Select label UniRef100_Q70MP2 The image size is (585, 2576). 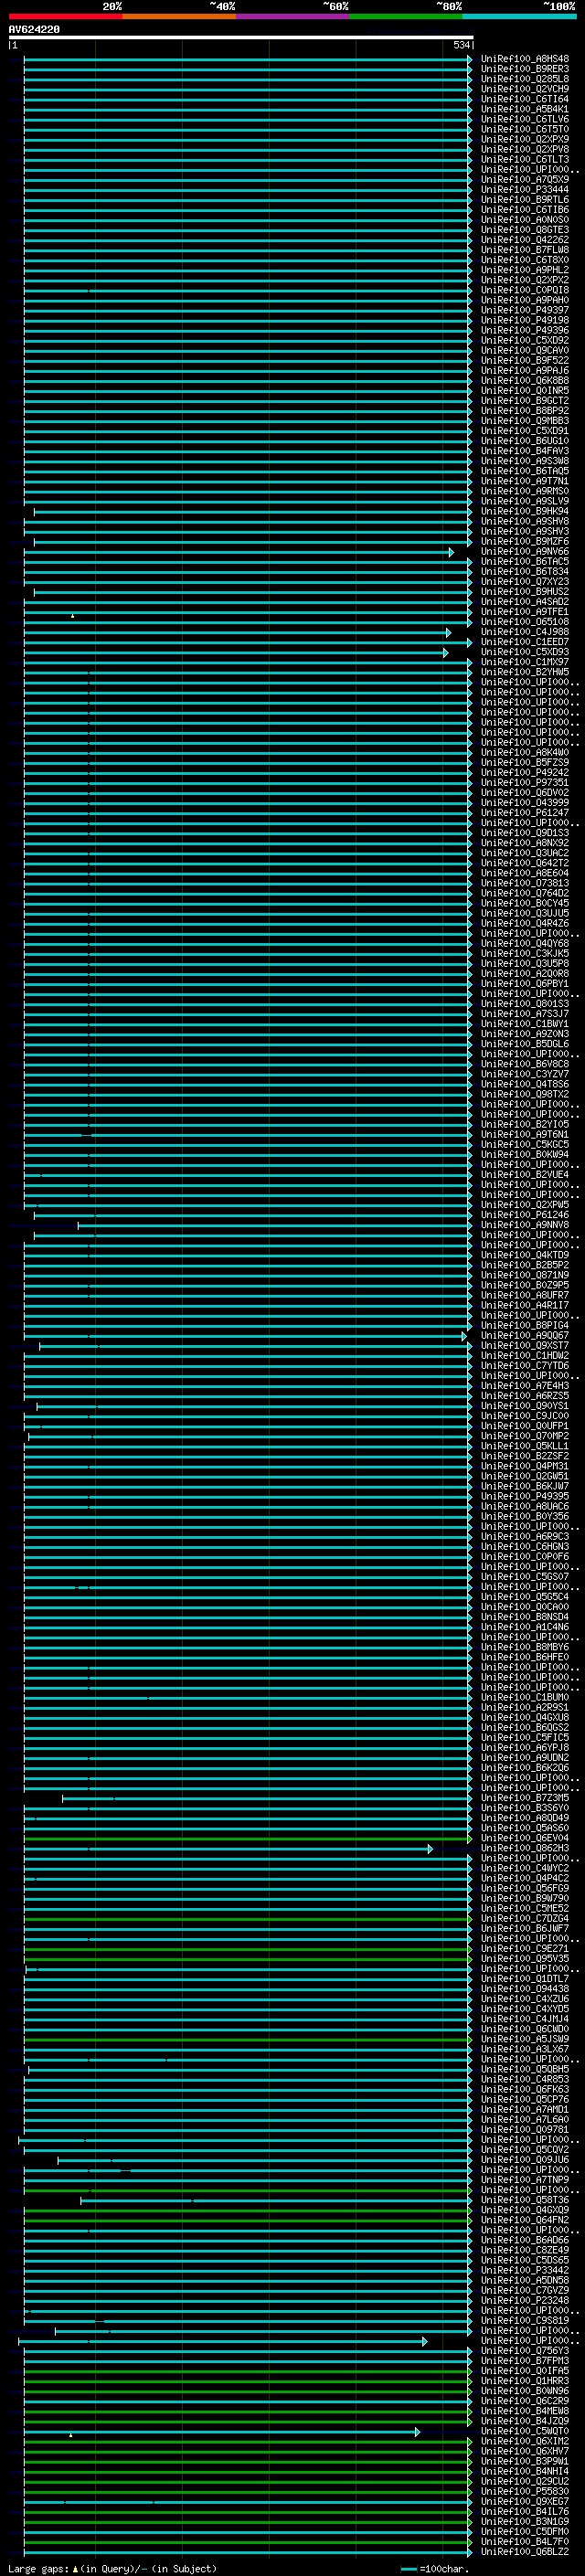coord(525,1436)
